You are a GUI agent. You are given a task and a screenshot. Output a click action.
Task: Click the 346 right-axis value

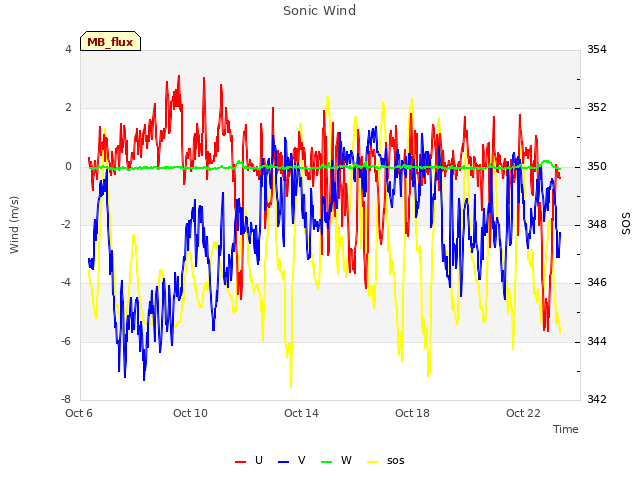(x=597, y=283)
